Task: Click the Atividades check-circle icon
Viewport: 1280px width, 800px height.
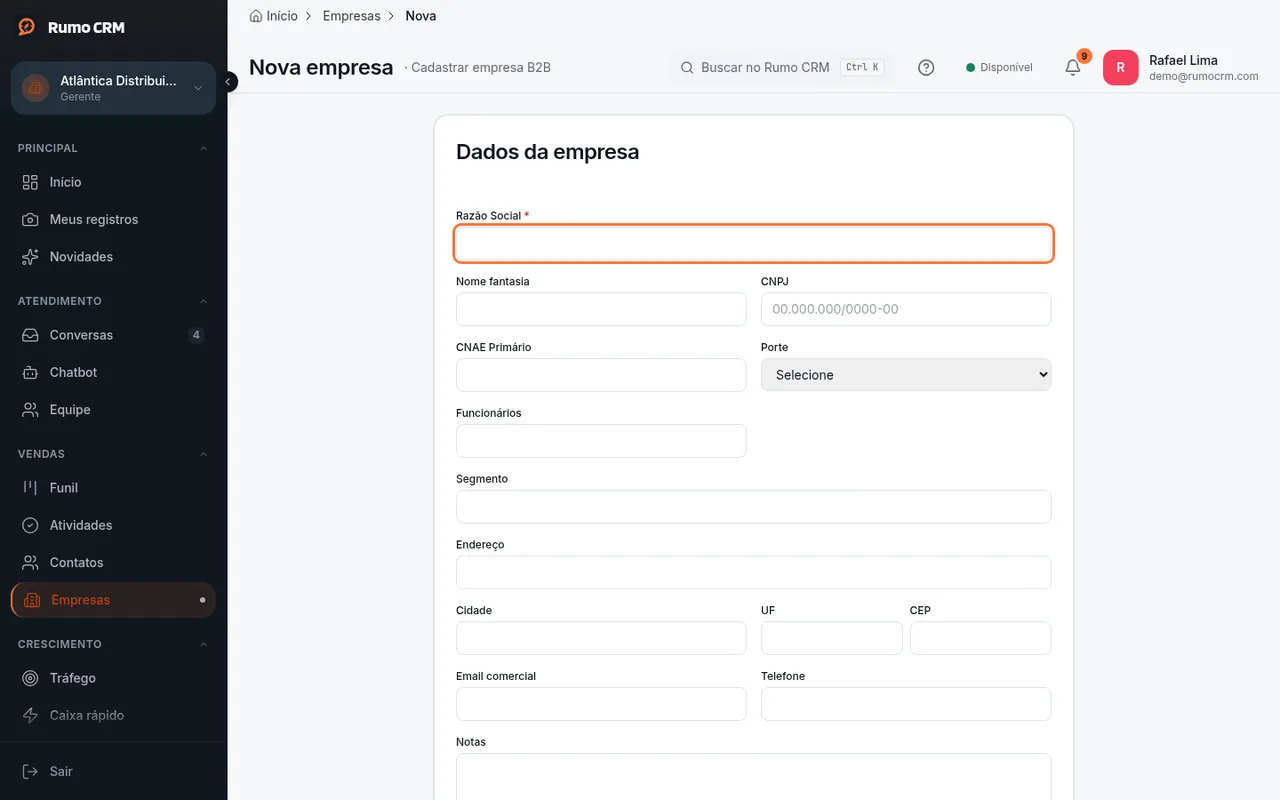Action: [x=31, y=525]
